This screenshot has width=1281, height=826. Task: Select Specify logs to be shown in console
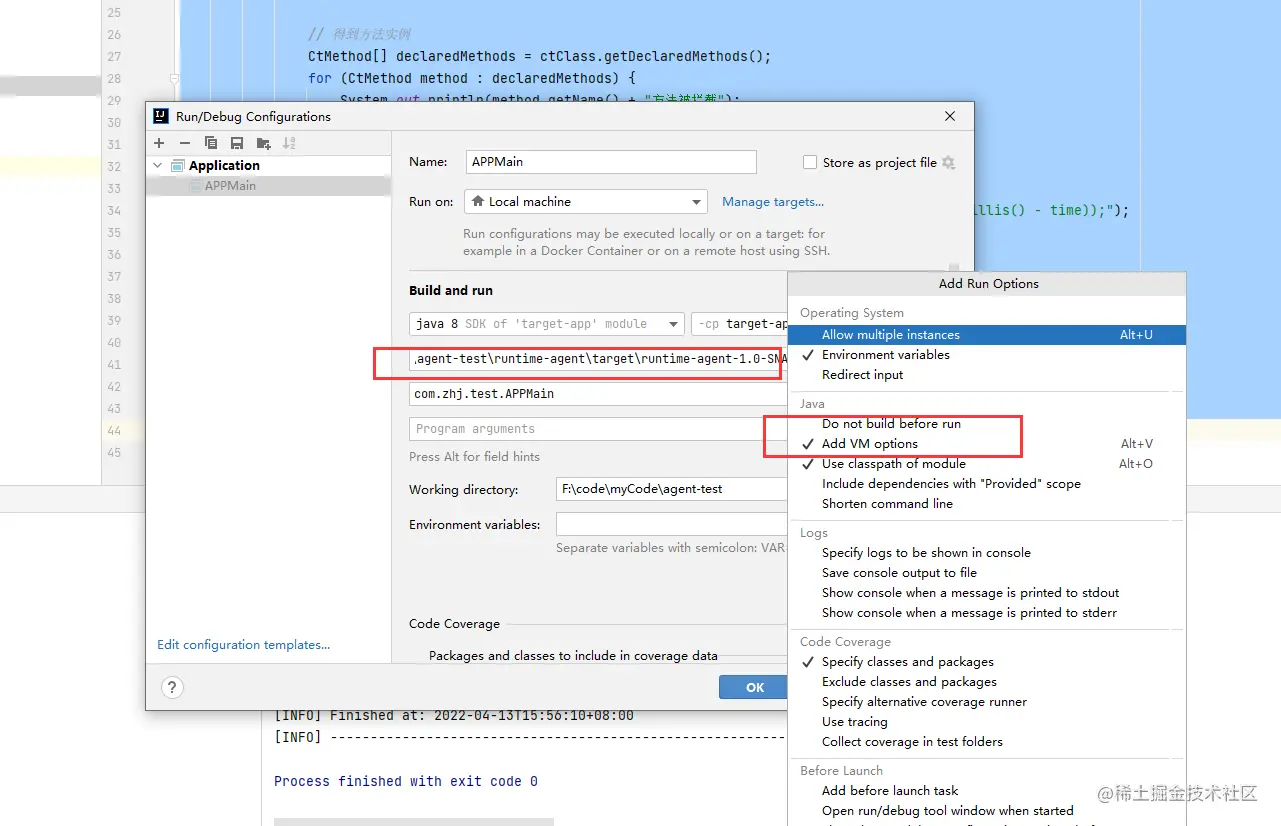[987, 553]
